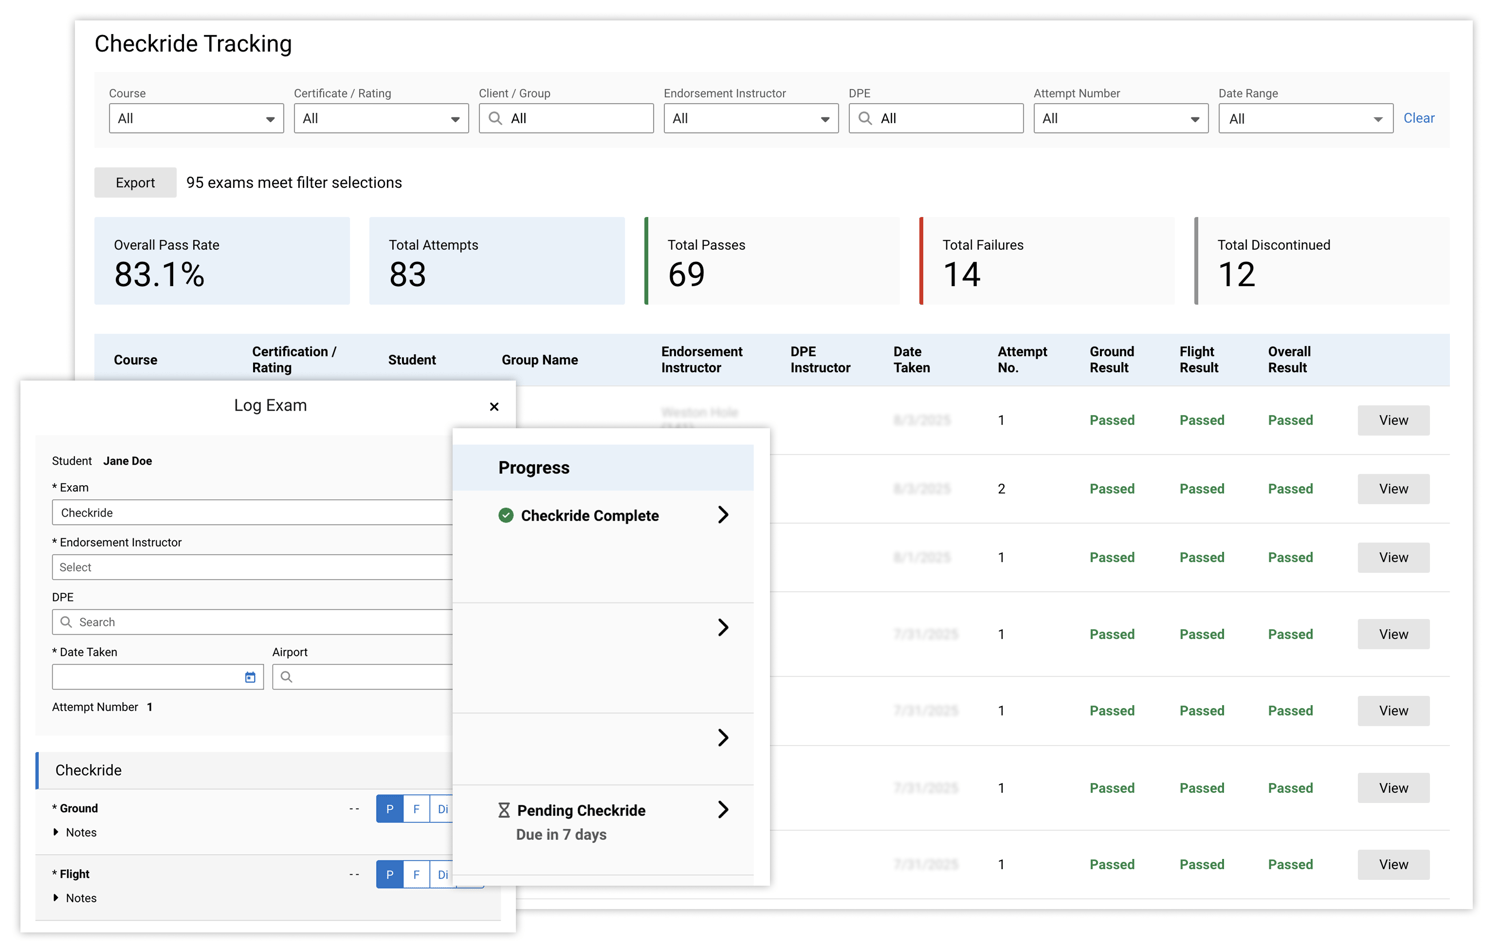The height and width of the screenshot is (948, 1500).
Task: Select F (fail) for Ground result
Action: [x=416, y=809]
